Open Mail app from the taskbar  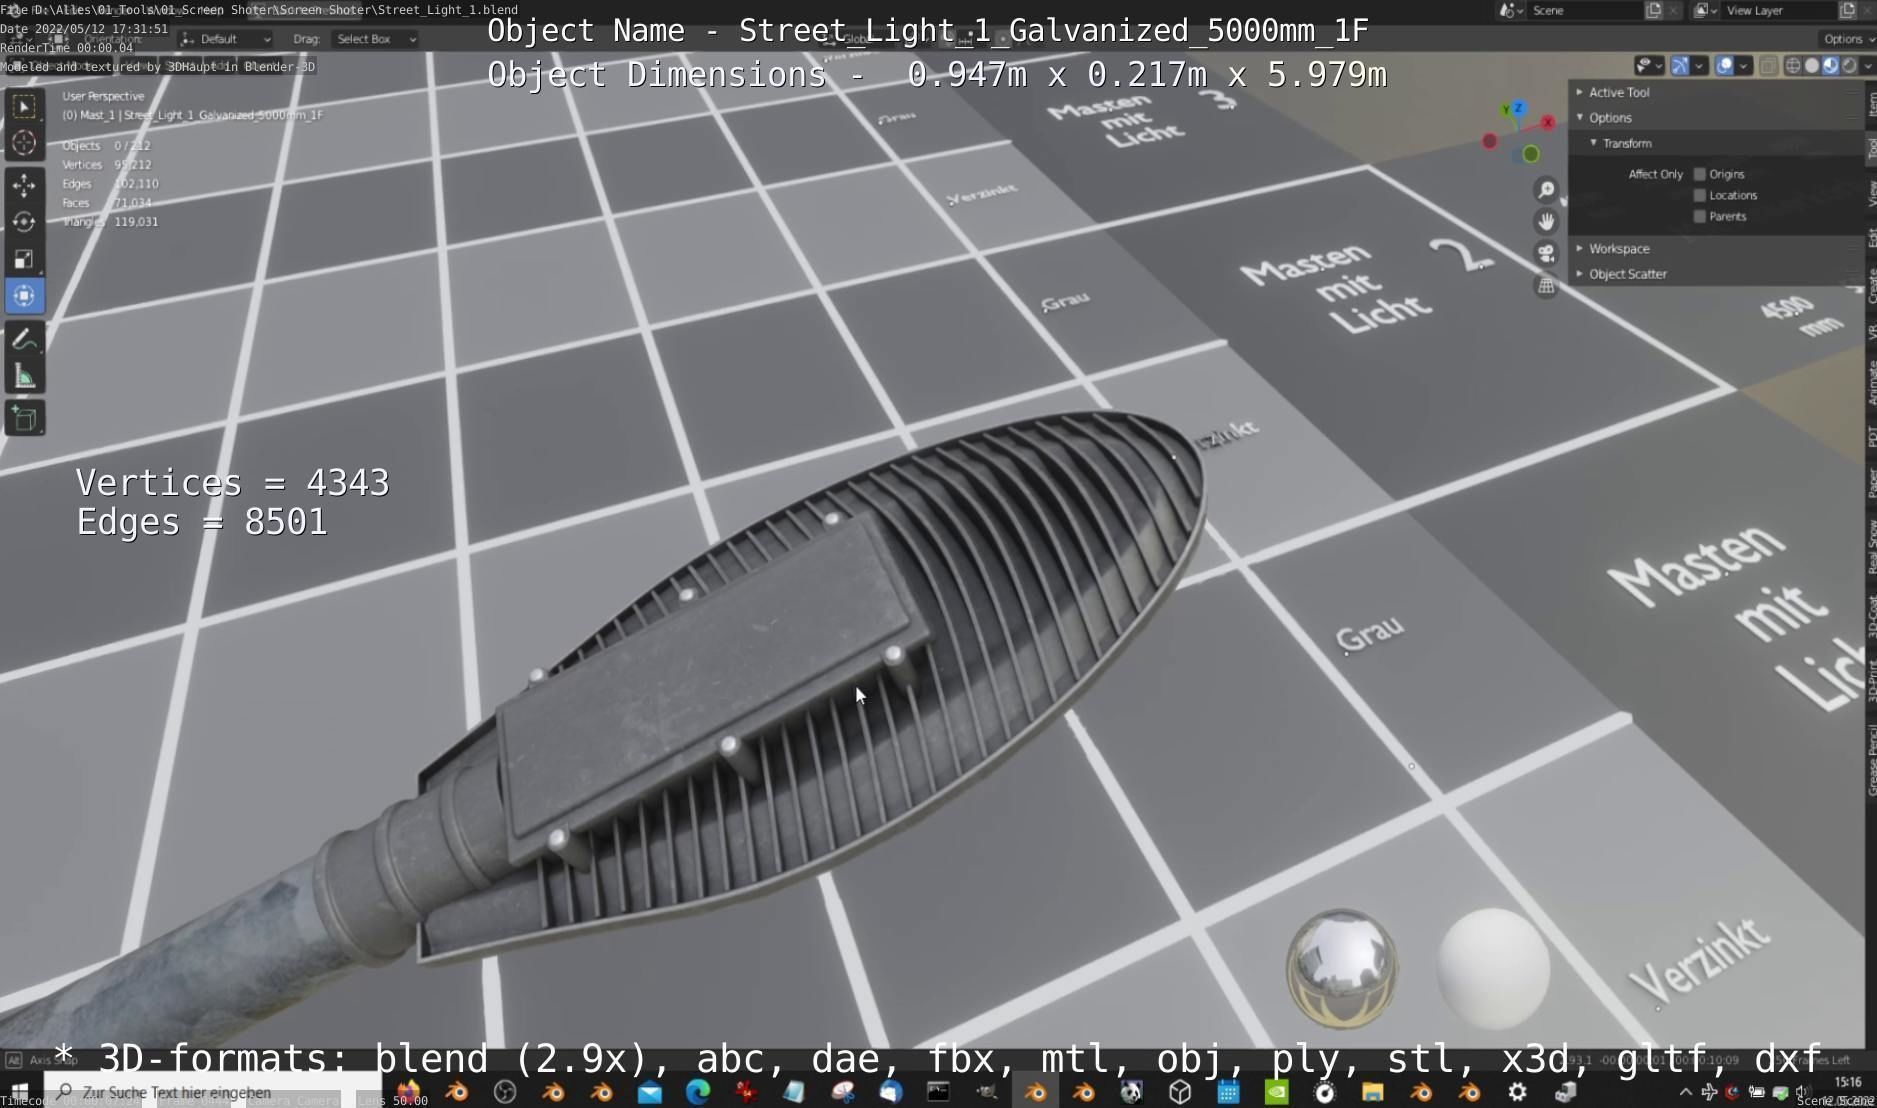650,1092
